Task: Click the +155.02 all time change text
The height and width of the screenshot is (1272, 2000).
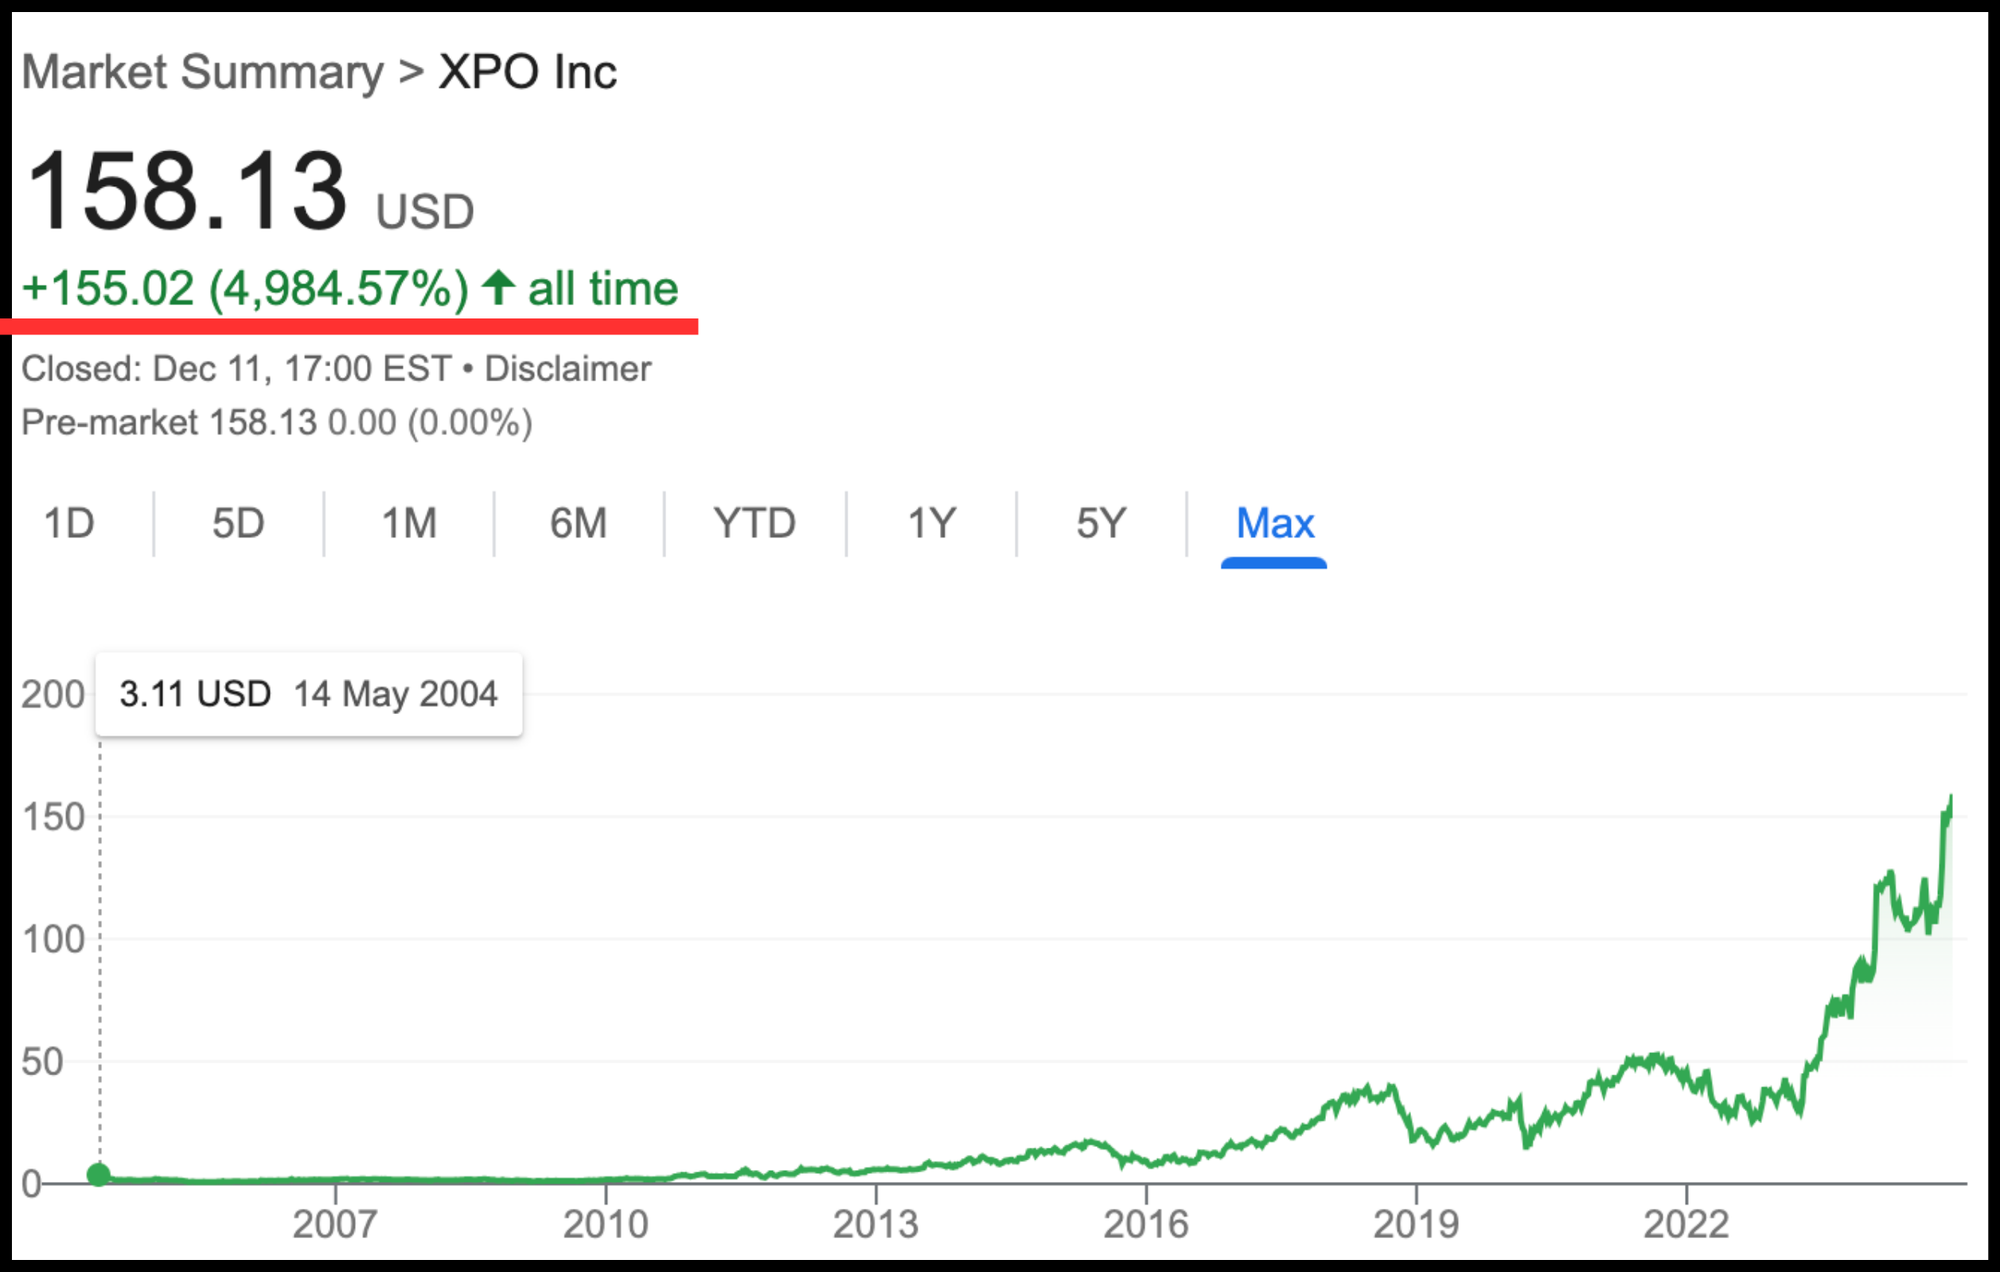Action: [x=245, y=289]
